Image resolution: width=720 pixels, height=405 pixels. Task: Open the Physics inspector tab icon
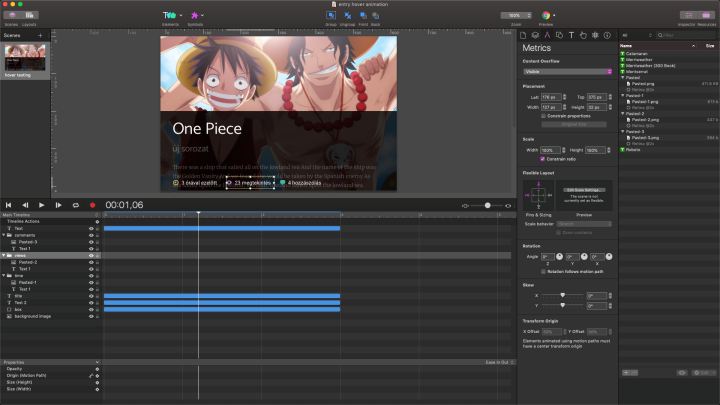pos(595,35)
